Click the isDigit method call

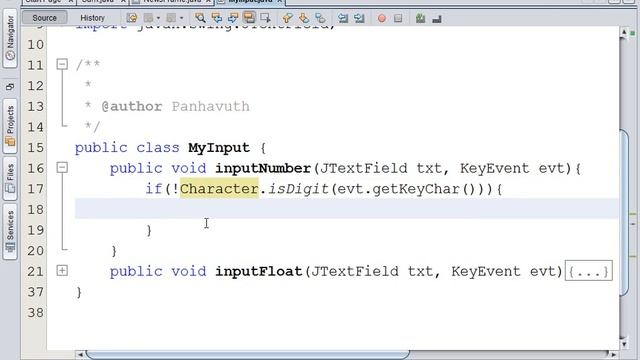click(298, 189)
